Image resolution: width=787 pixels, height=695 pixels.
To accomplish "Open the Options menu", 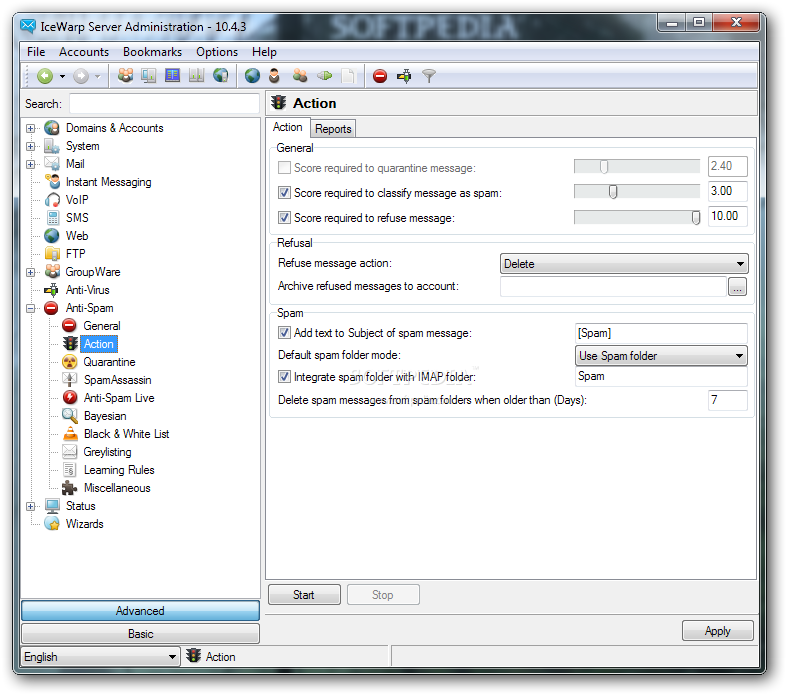I will tap(217, 52).
